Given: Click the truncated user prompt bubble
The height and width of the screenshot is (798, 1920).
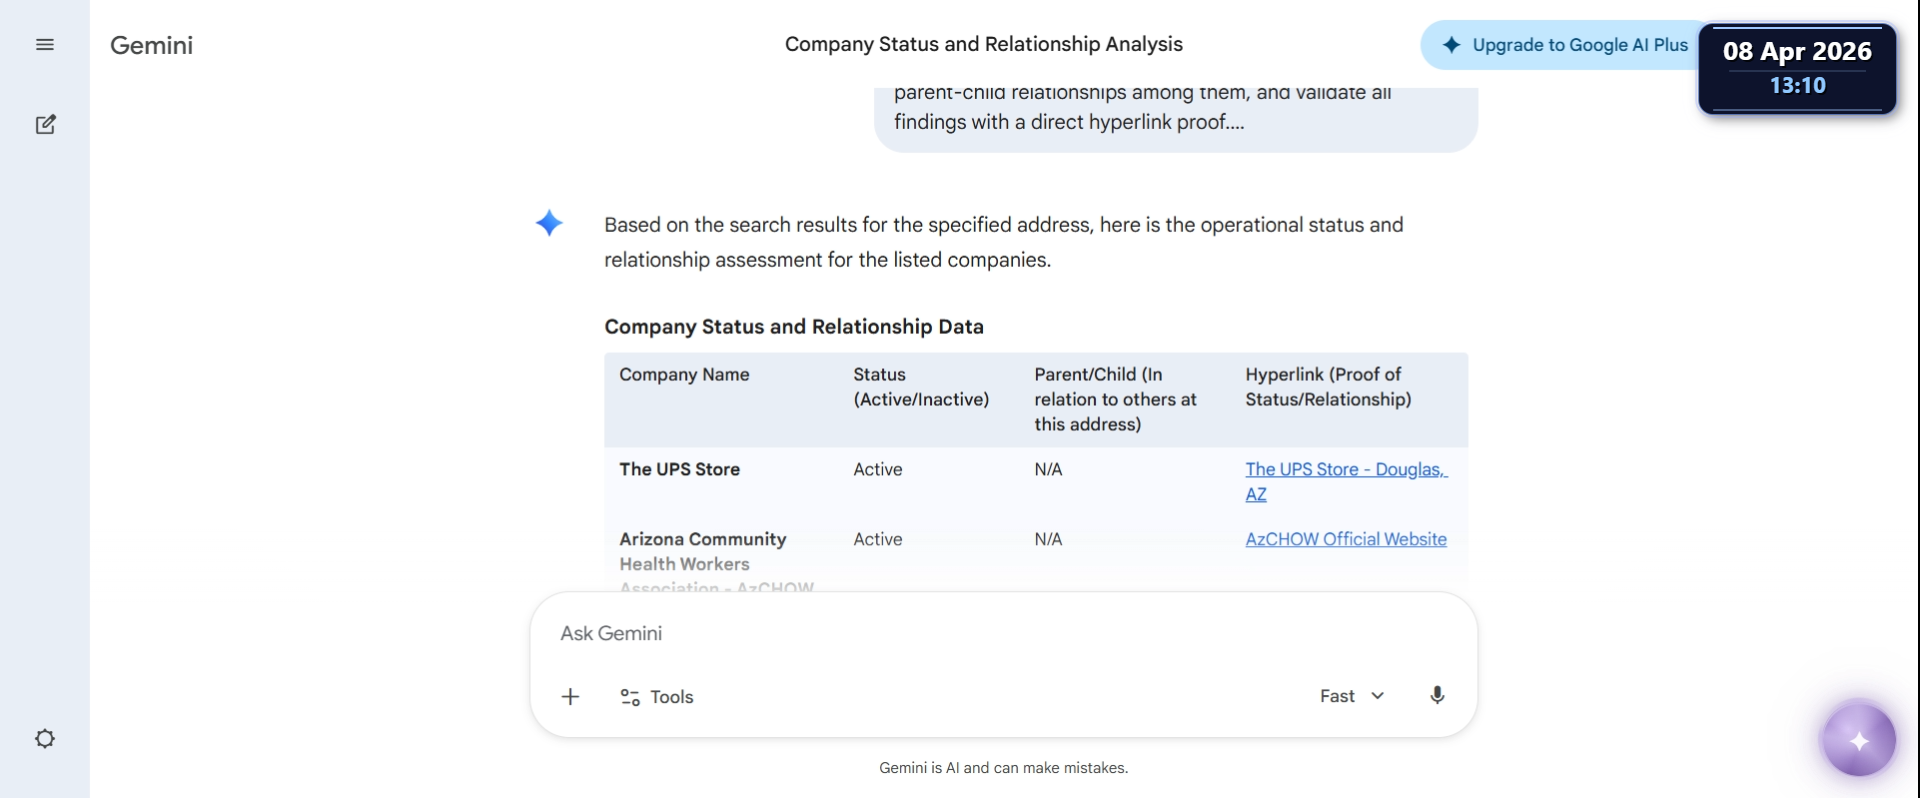Looking at the screenshot, I should pos(1175,115).
